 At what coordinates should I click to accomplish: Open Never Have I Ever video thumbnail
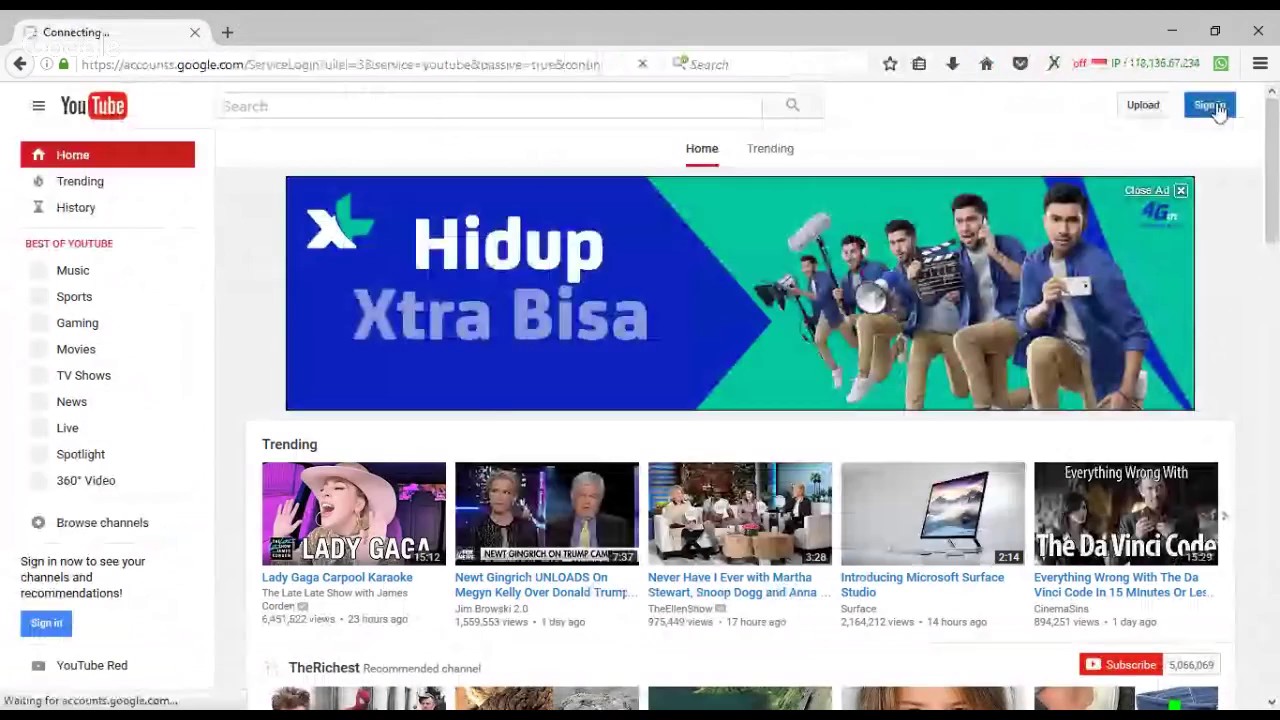[740, 513]
